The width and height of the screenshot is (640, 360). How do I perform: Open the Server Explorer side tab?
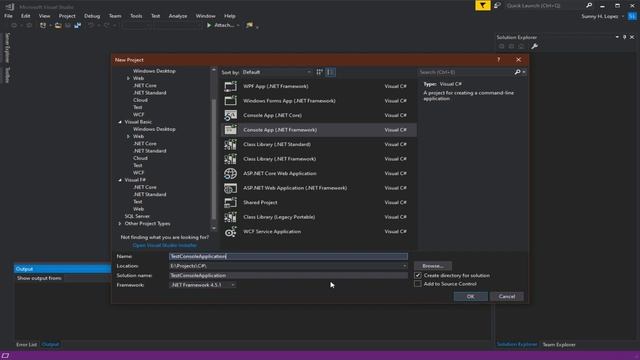pos(7,48)
